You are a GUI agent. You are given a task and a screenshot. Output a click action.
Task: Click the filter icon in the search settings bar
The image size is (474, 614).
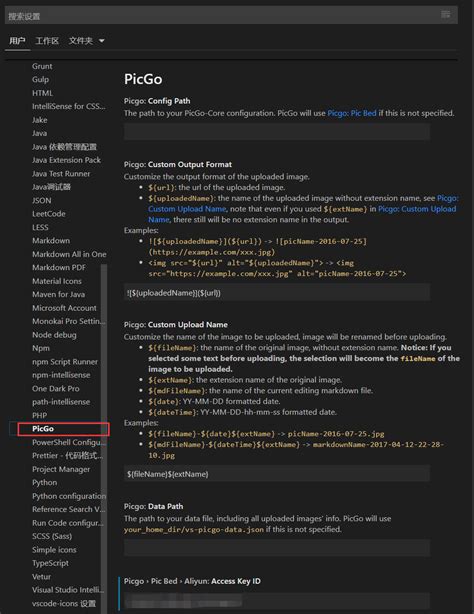445,14
